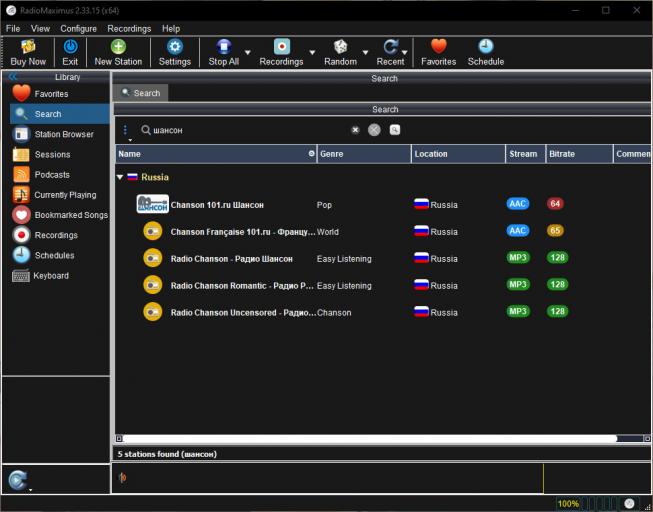Click the Pop genre cell

tap(324, 205)
